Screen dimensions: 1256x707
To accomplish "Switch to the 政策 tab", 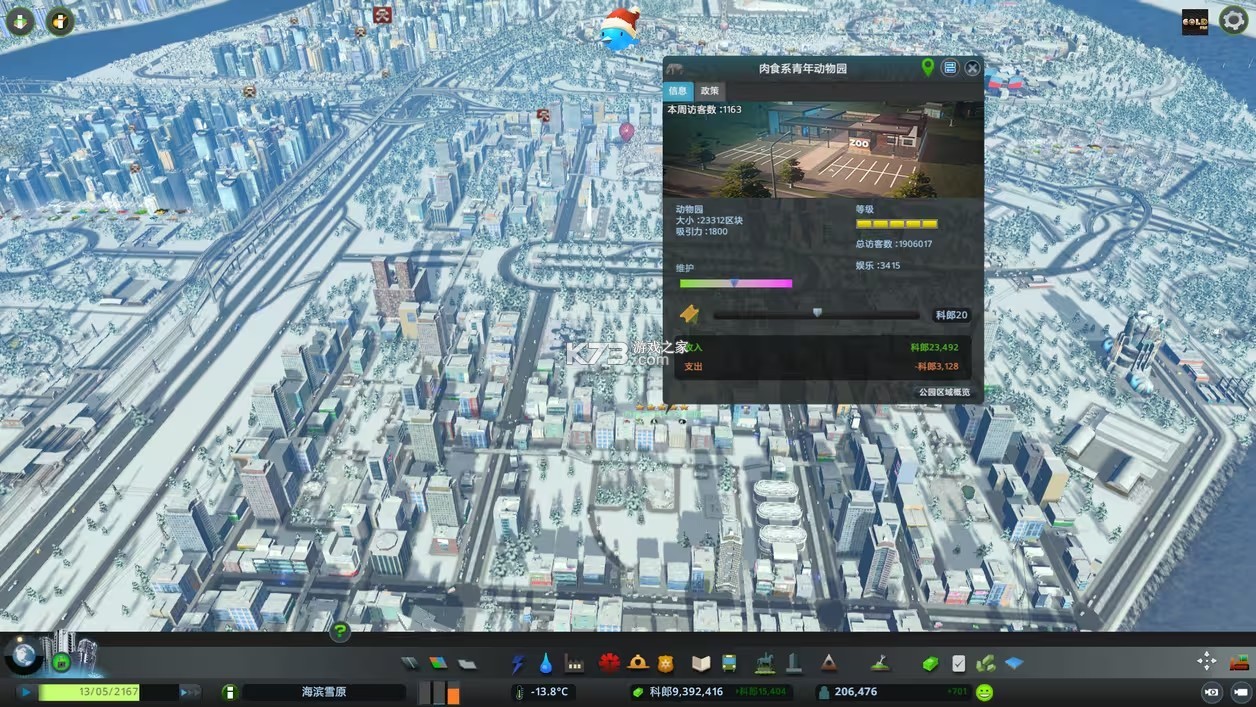I will tap(709, 90).
